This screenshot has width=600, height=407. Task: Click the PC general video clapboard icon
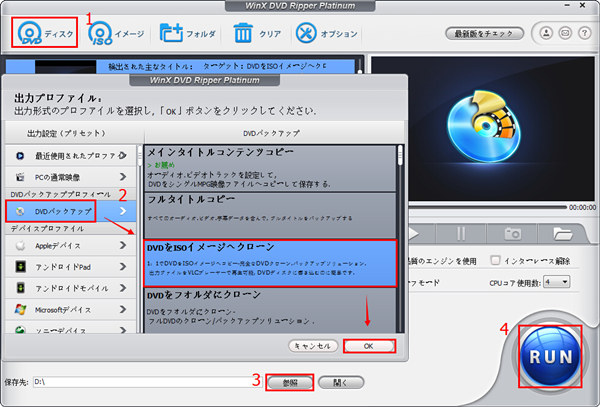(20, 177)
